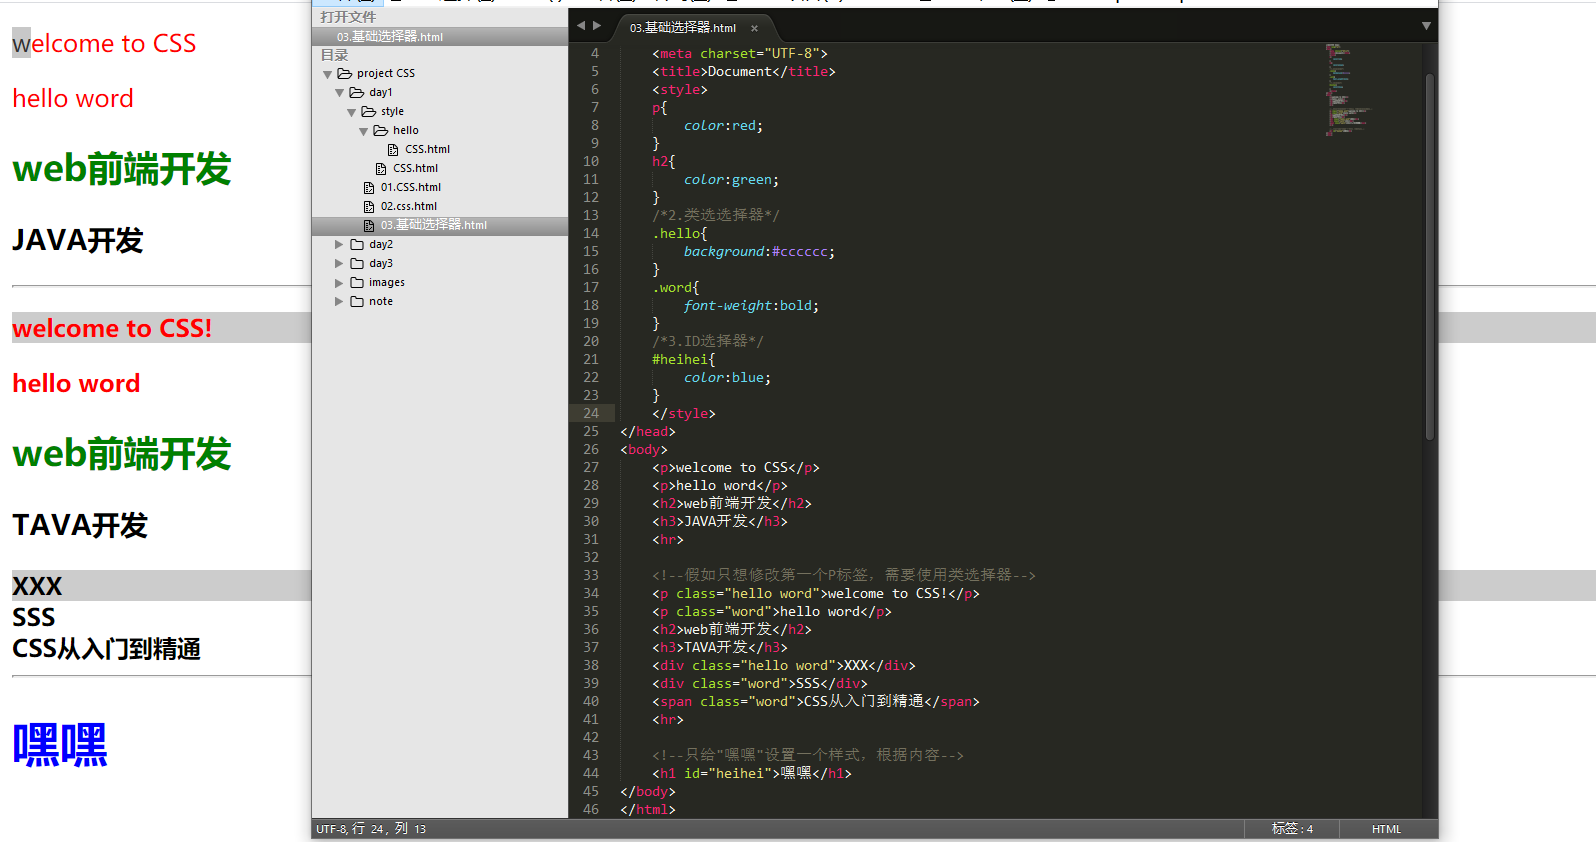
Task: Collapse the day1 folder arrow
Action: [339, 93]
